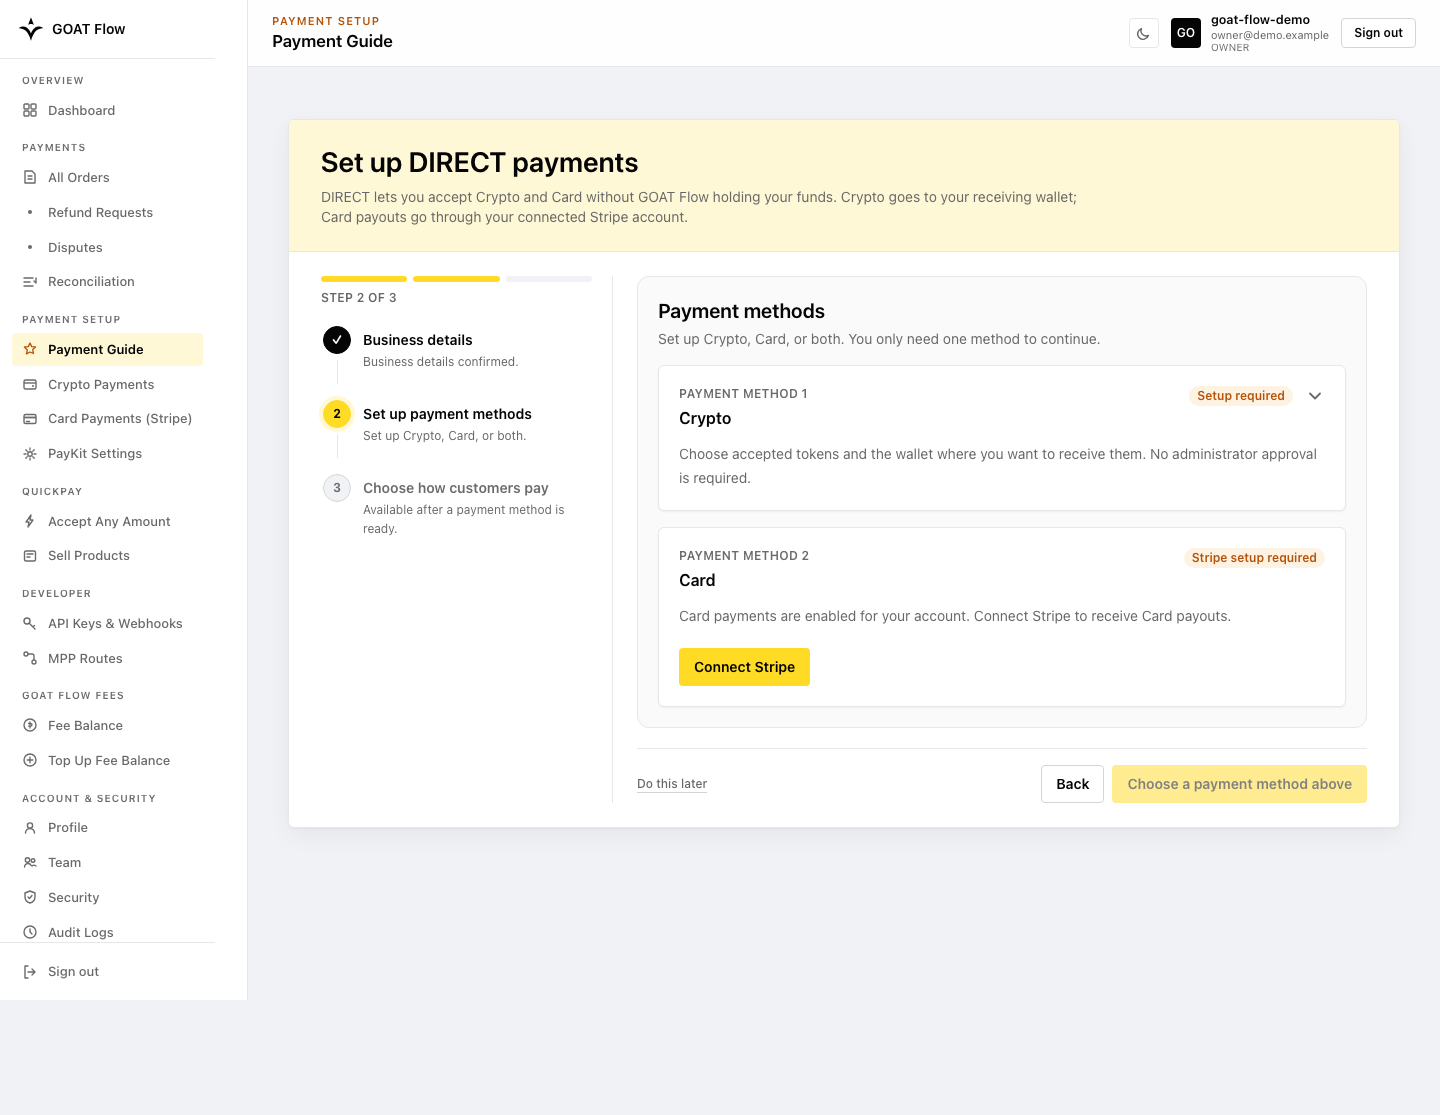This screenshot has width=1440, height=1115.
Task: Click owner@demo.example email text
Action: [x=1270, y=35]
